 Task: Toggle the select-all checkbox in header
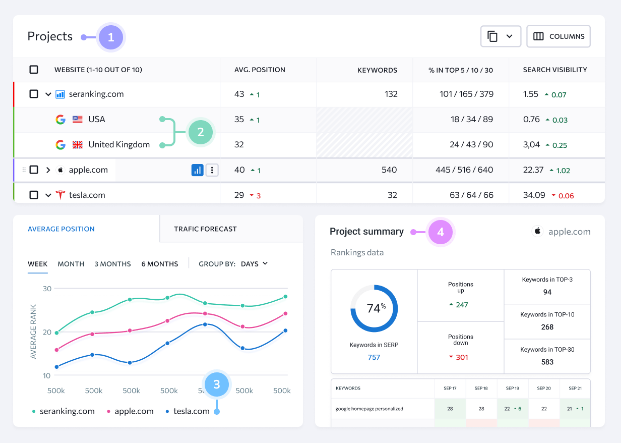pyautogui.click(x=34, y=70)
